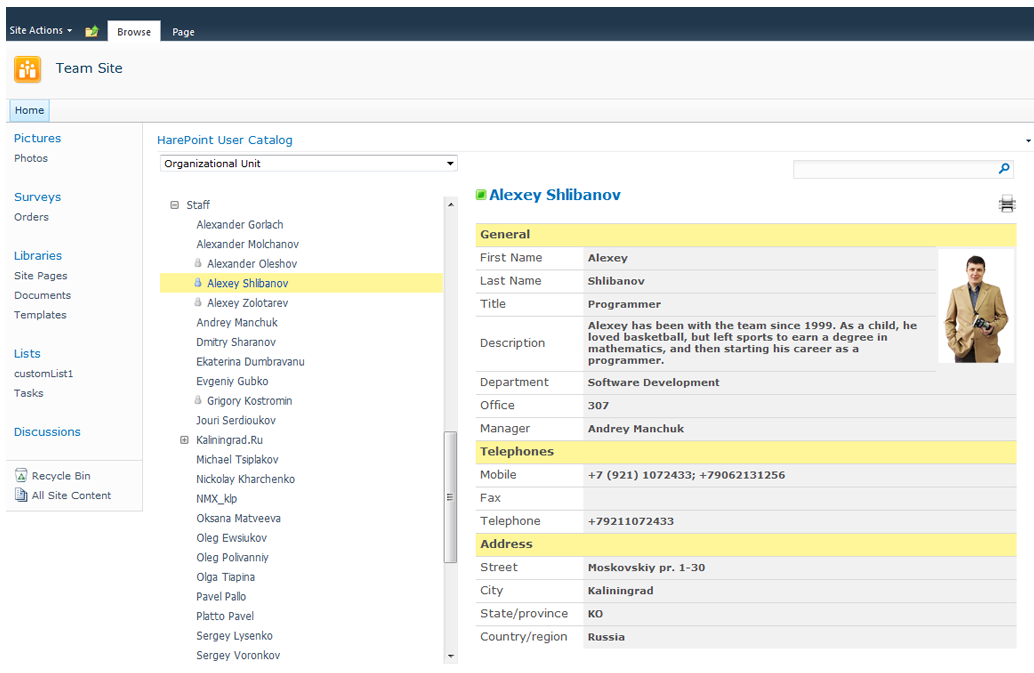Collapse the Staff tree node
The width and height of the screenshot is (1034, 673).
(175, 205)
